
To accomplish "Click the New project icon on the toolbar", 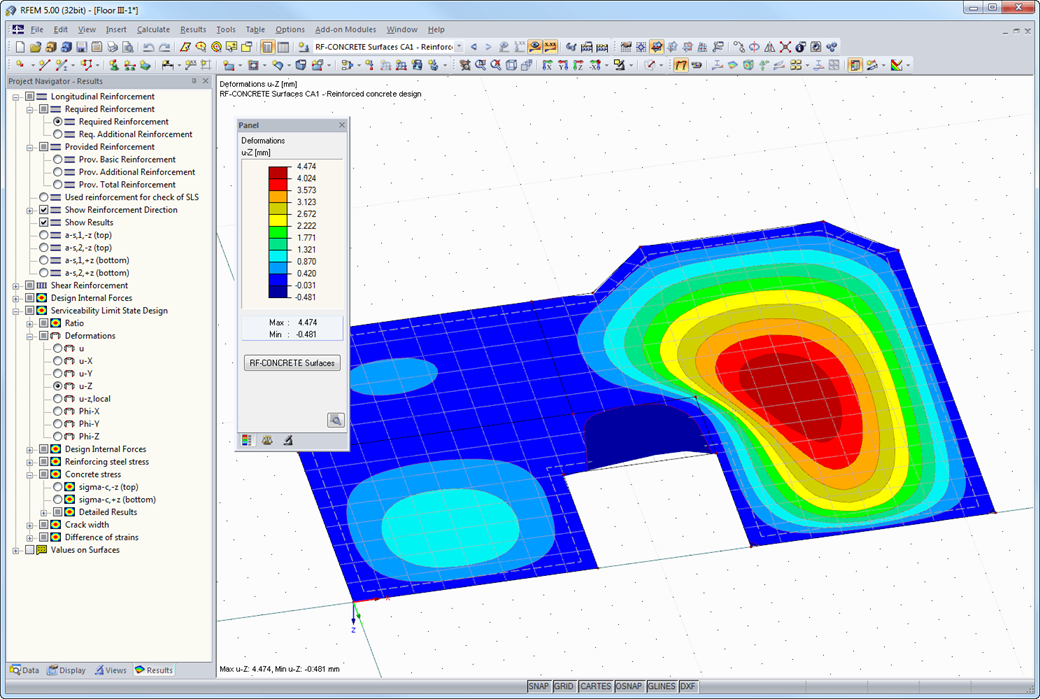I will tap(20, 47).
